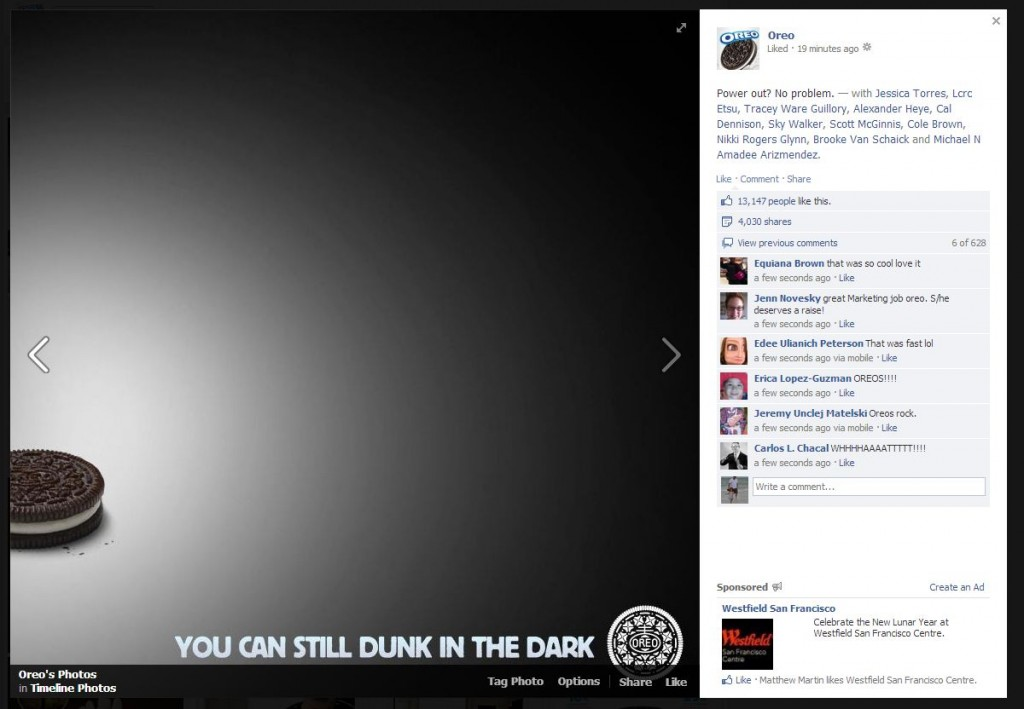Click the Oreo page profile picture
The height and width of the screenshot is (709, 1024).
(x=738, y=49)
